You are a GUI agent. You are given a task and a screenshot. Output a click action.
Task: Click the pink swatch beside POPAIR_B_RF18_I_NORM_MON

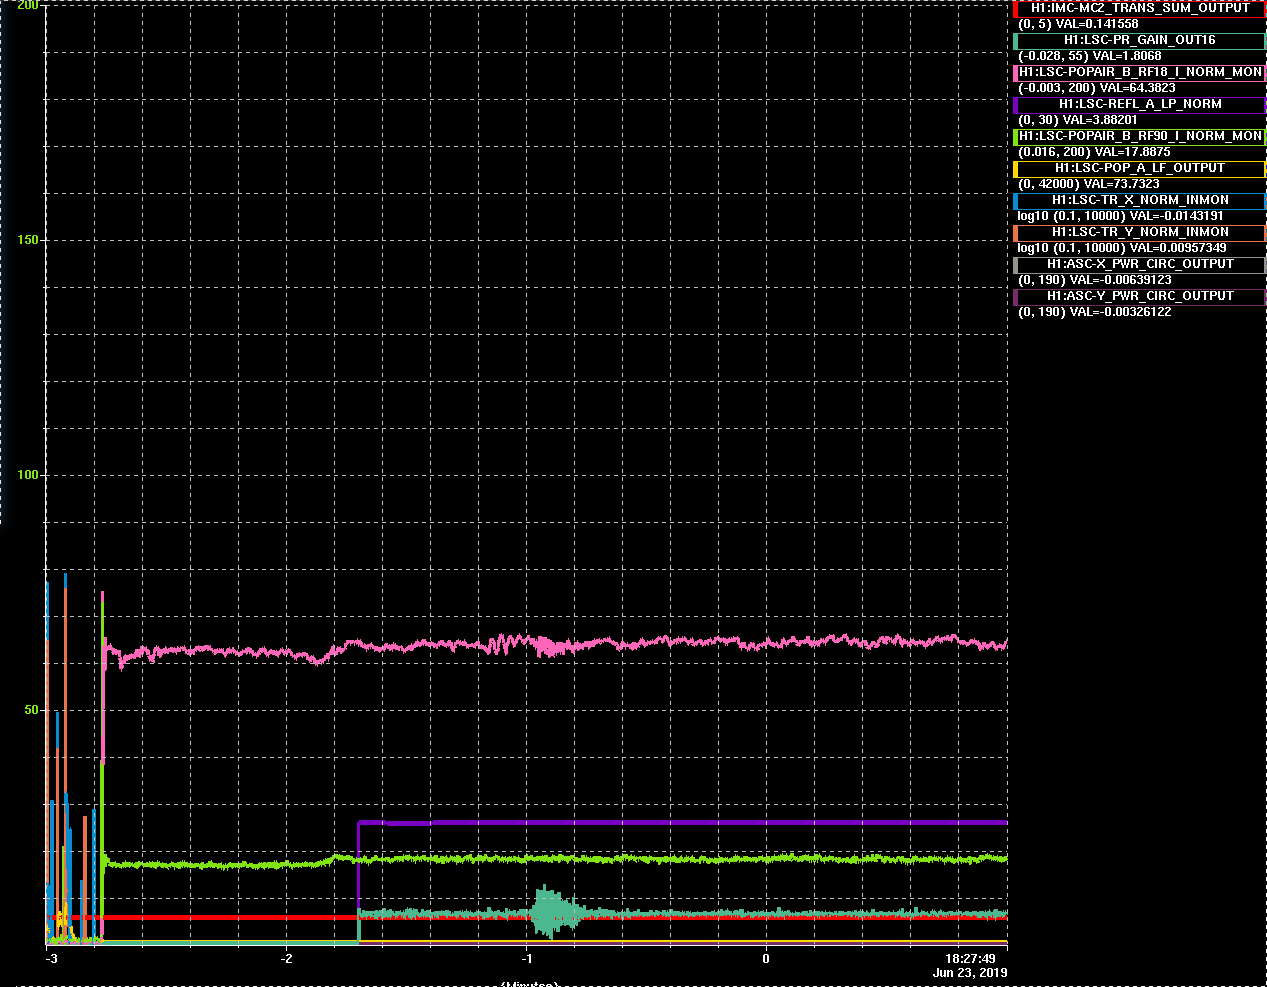[x=1015, y=72]
